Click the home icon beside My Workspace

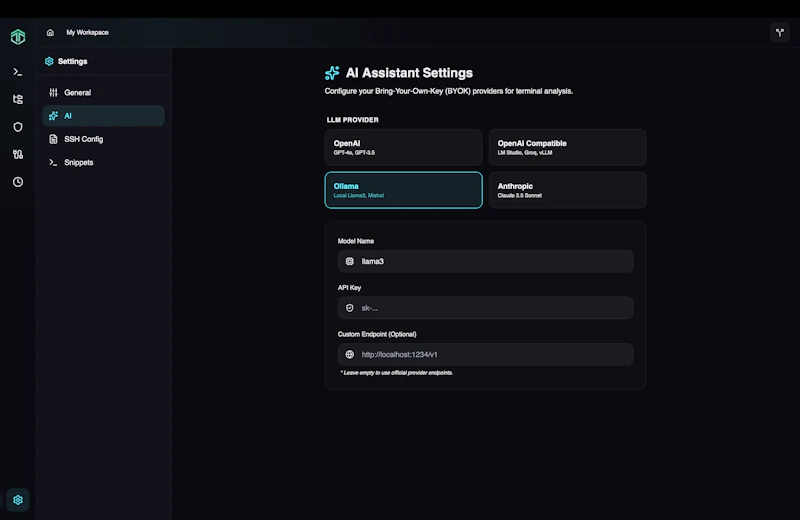50,33
